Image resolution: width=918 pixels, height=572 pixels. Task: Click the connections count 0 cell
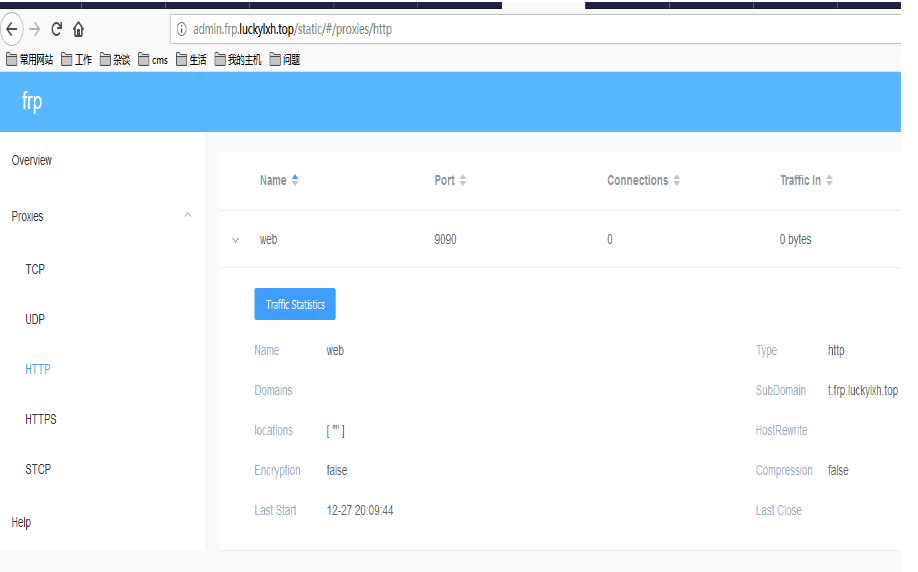click(609, 239)
